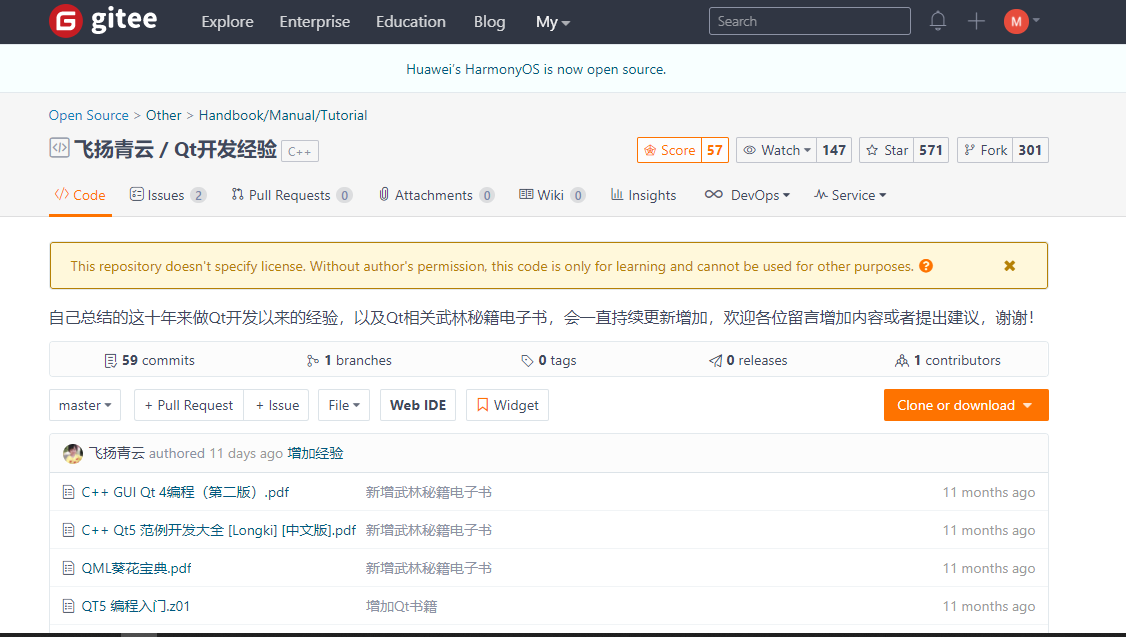Open the File dropdown

pyautogui.click(x=344, y=405)
